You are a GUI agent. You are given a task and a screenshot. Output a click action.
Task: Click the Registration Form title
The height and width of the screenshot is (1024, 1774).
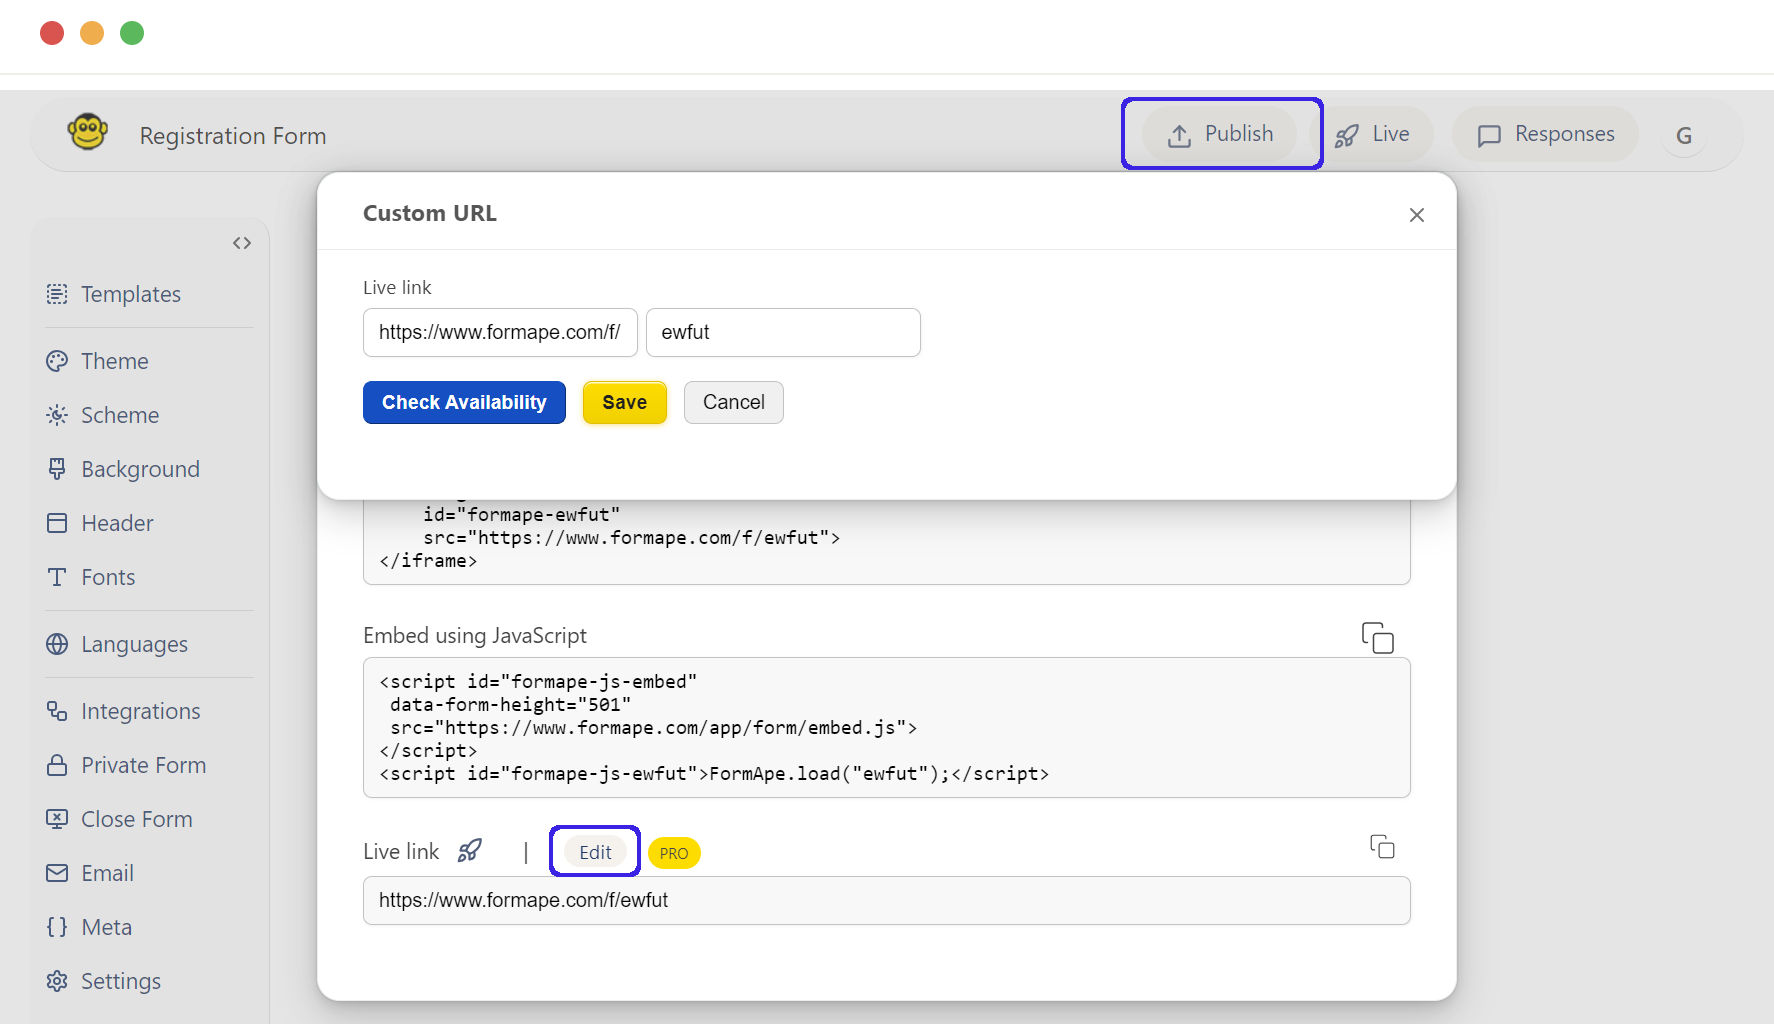pyautogui.click(x=233, y=136)
